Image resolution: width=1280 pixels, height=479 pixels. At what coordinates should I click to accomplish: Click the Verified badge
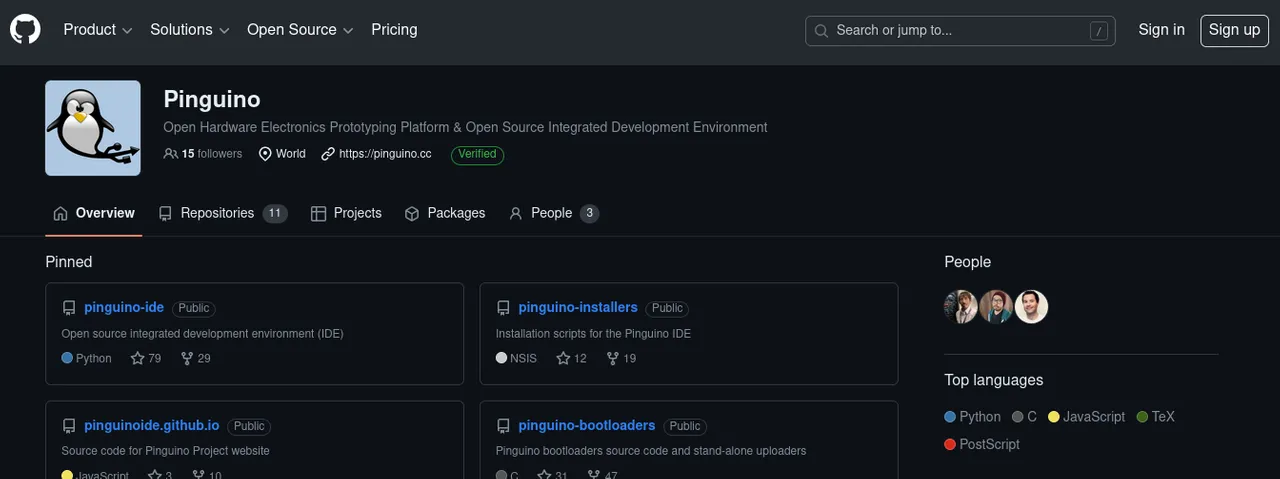477,154
